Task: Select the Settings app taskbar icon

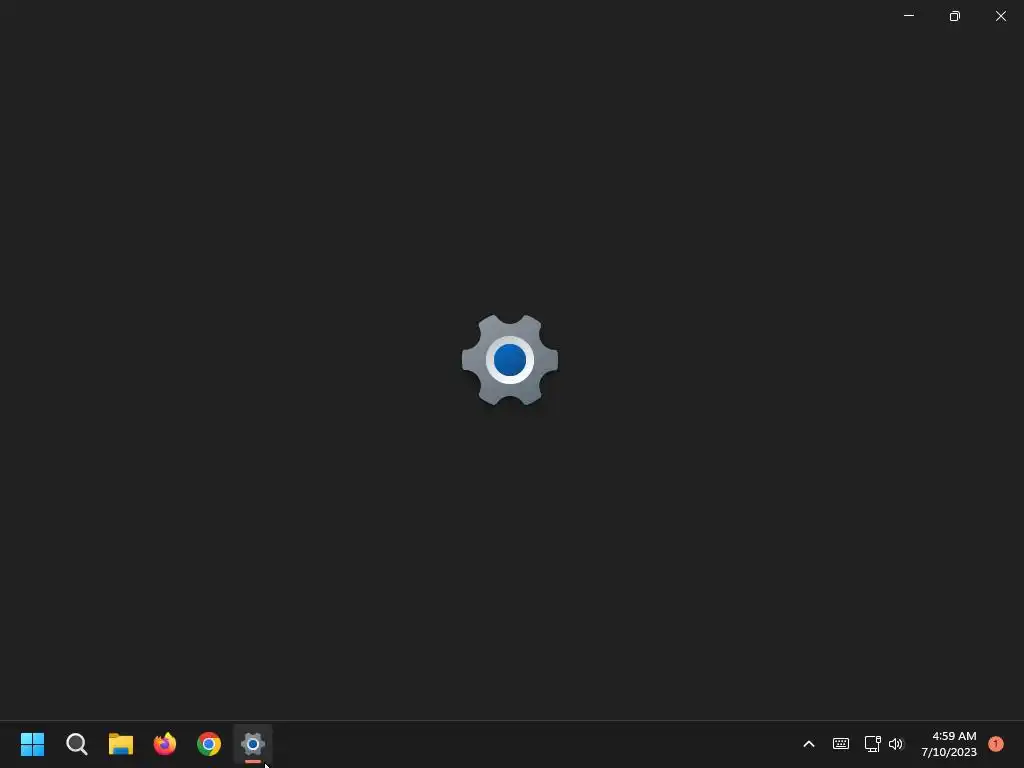Action: pos(253,744)
